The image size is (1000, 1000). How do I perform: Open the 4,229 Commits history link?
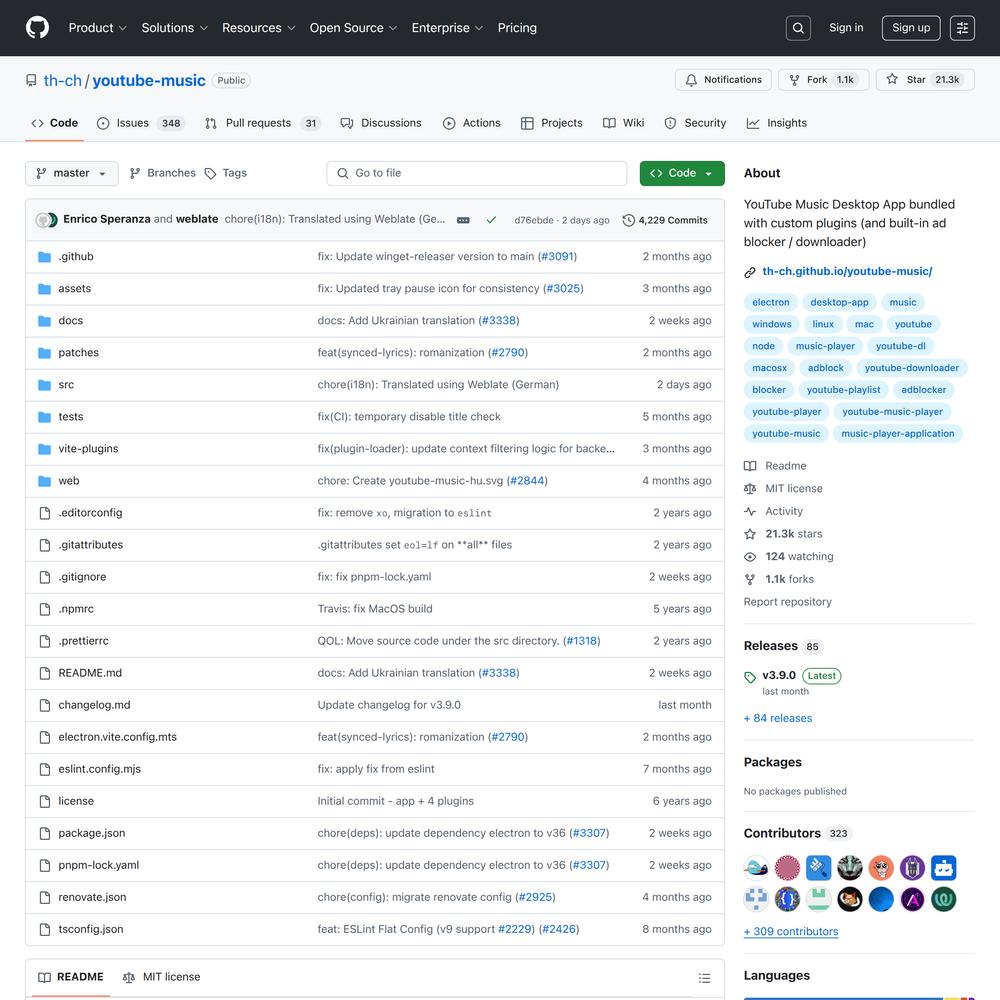[x=665, y=220]
